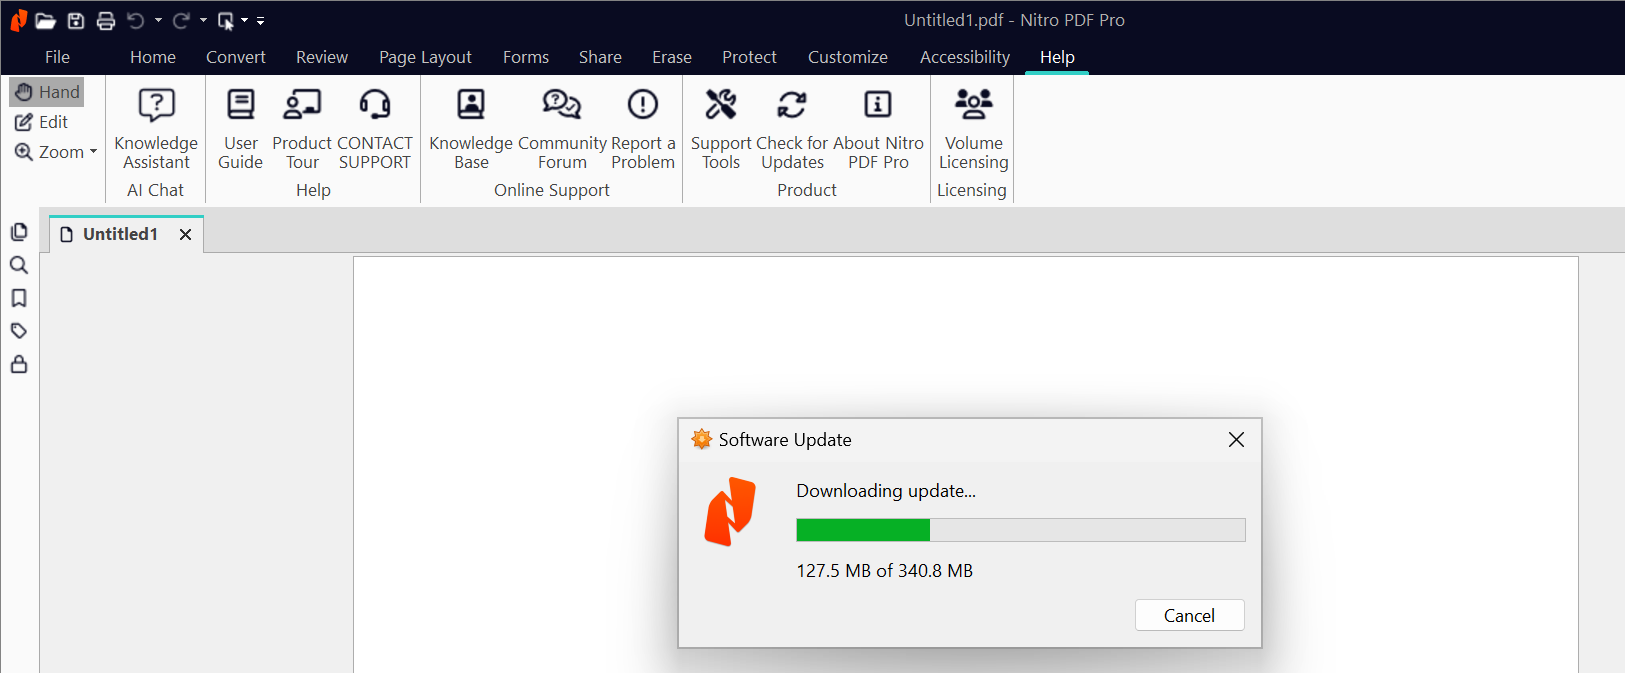Switch to the Review tab
1625x673 pixels.
(322, 57)
